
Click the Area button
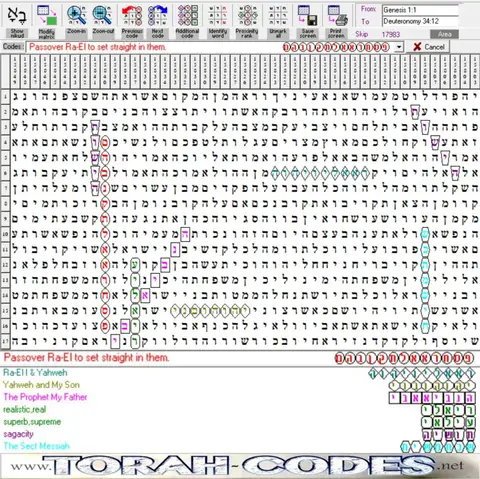point(444,34)
